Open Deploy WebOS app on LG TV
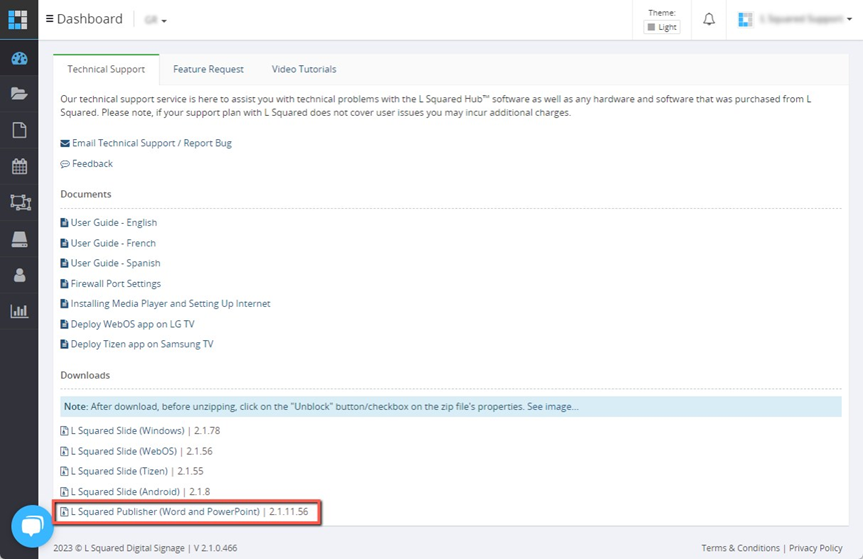The height and width of the screenshot is (559, 863). coord(133,324)
